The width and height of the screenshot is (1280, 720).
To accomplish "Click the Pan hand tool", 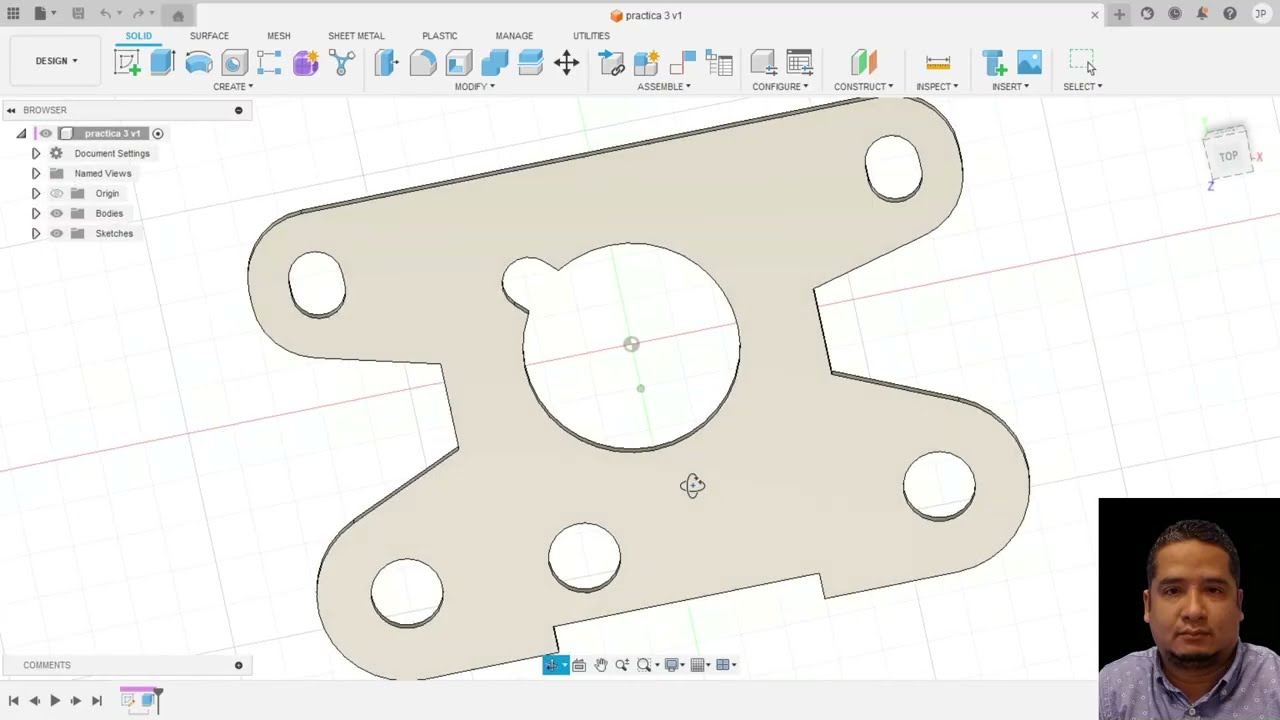I will (x=600, y=665).
